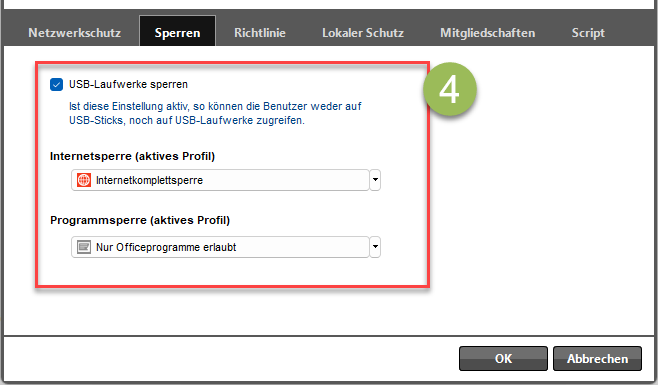The image size is (658, 385).
Task: Select the Sperren tab
Action: pos(177,32)
